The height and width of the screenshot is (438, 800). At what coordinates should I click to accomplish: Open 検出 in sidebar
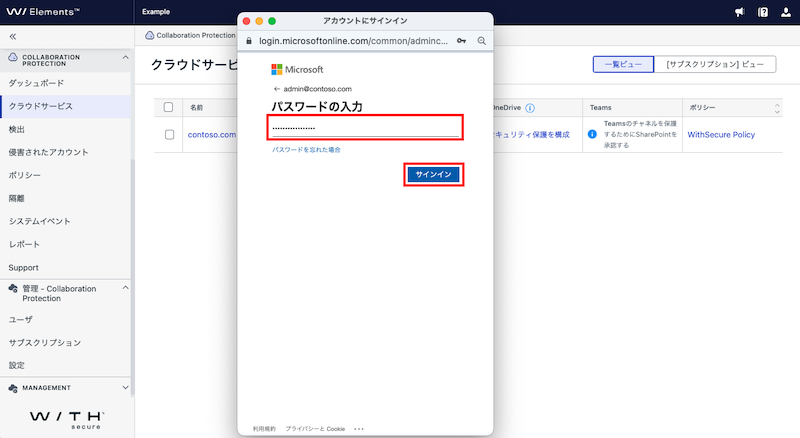click(x=65, y=130)
